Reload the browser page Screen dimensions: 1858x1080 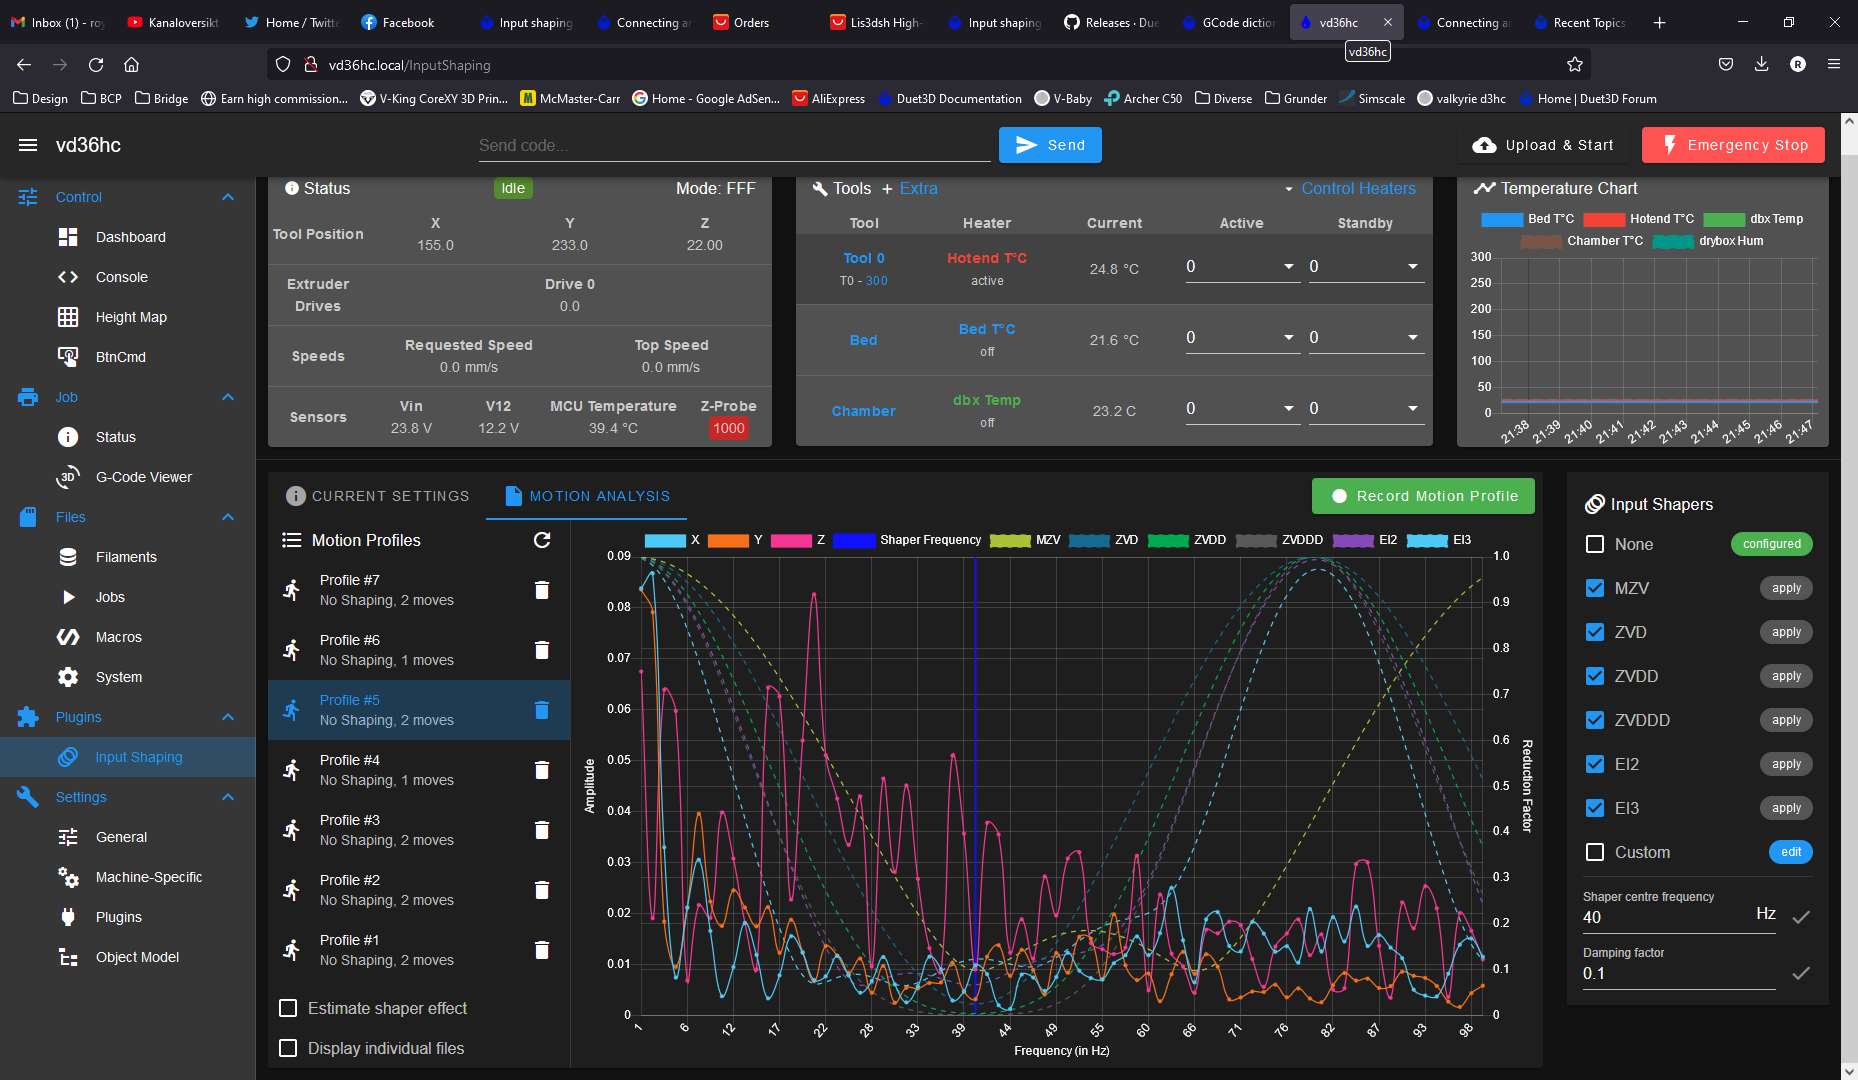pos(96,65)
